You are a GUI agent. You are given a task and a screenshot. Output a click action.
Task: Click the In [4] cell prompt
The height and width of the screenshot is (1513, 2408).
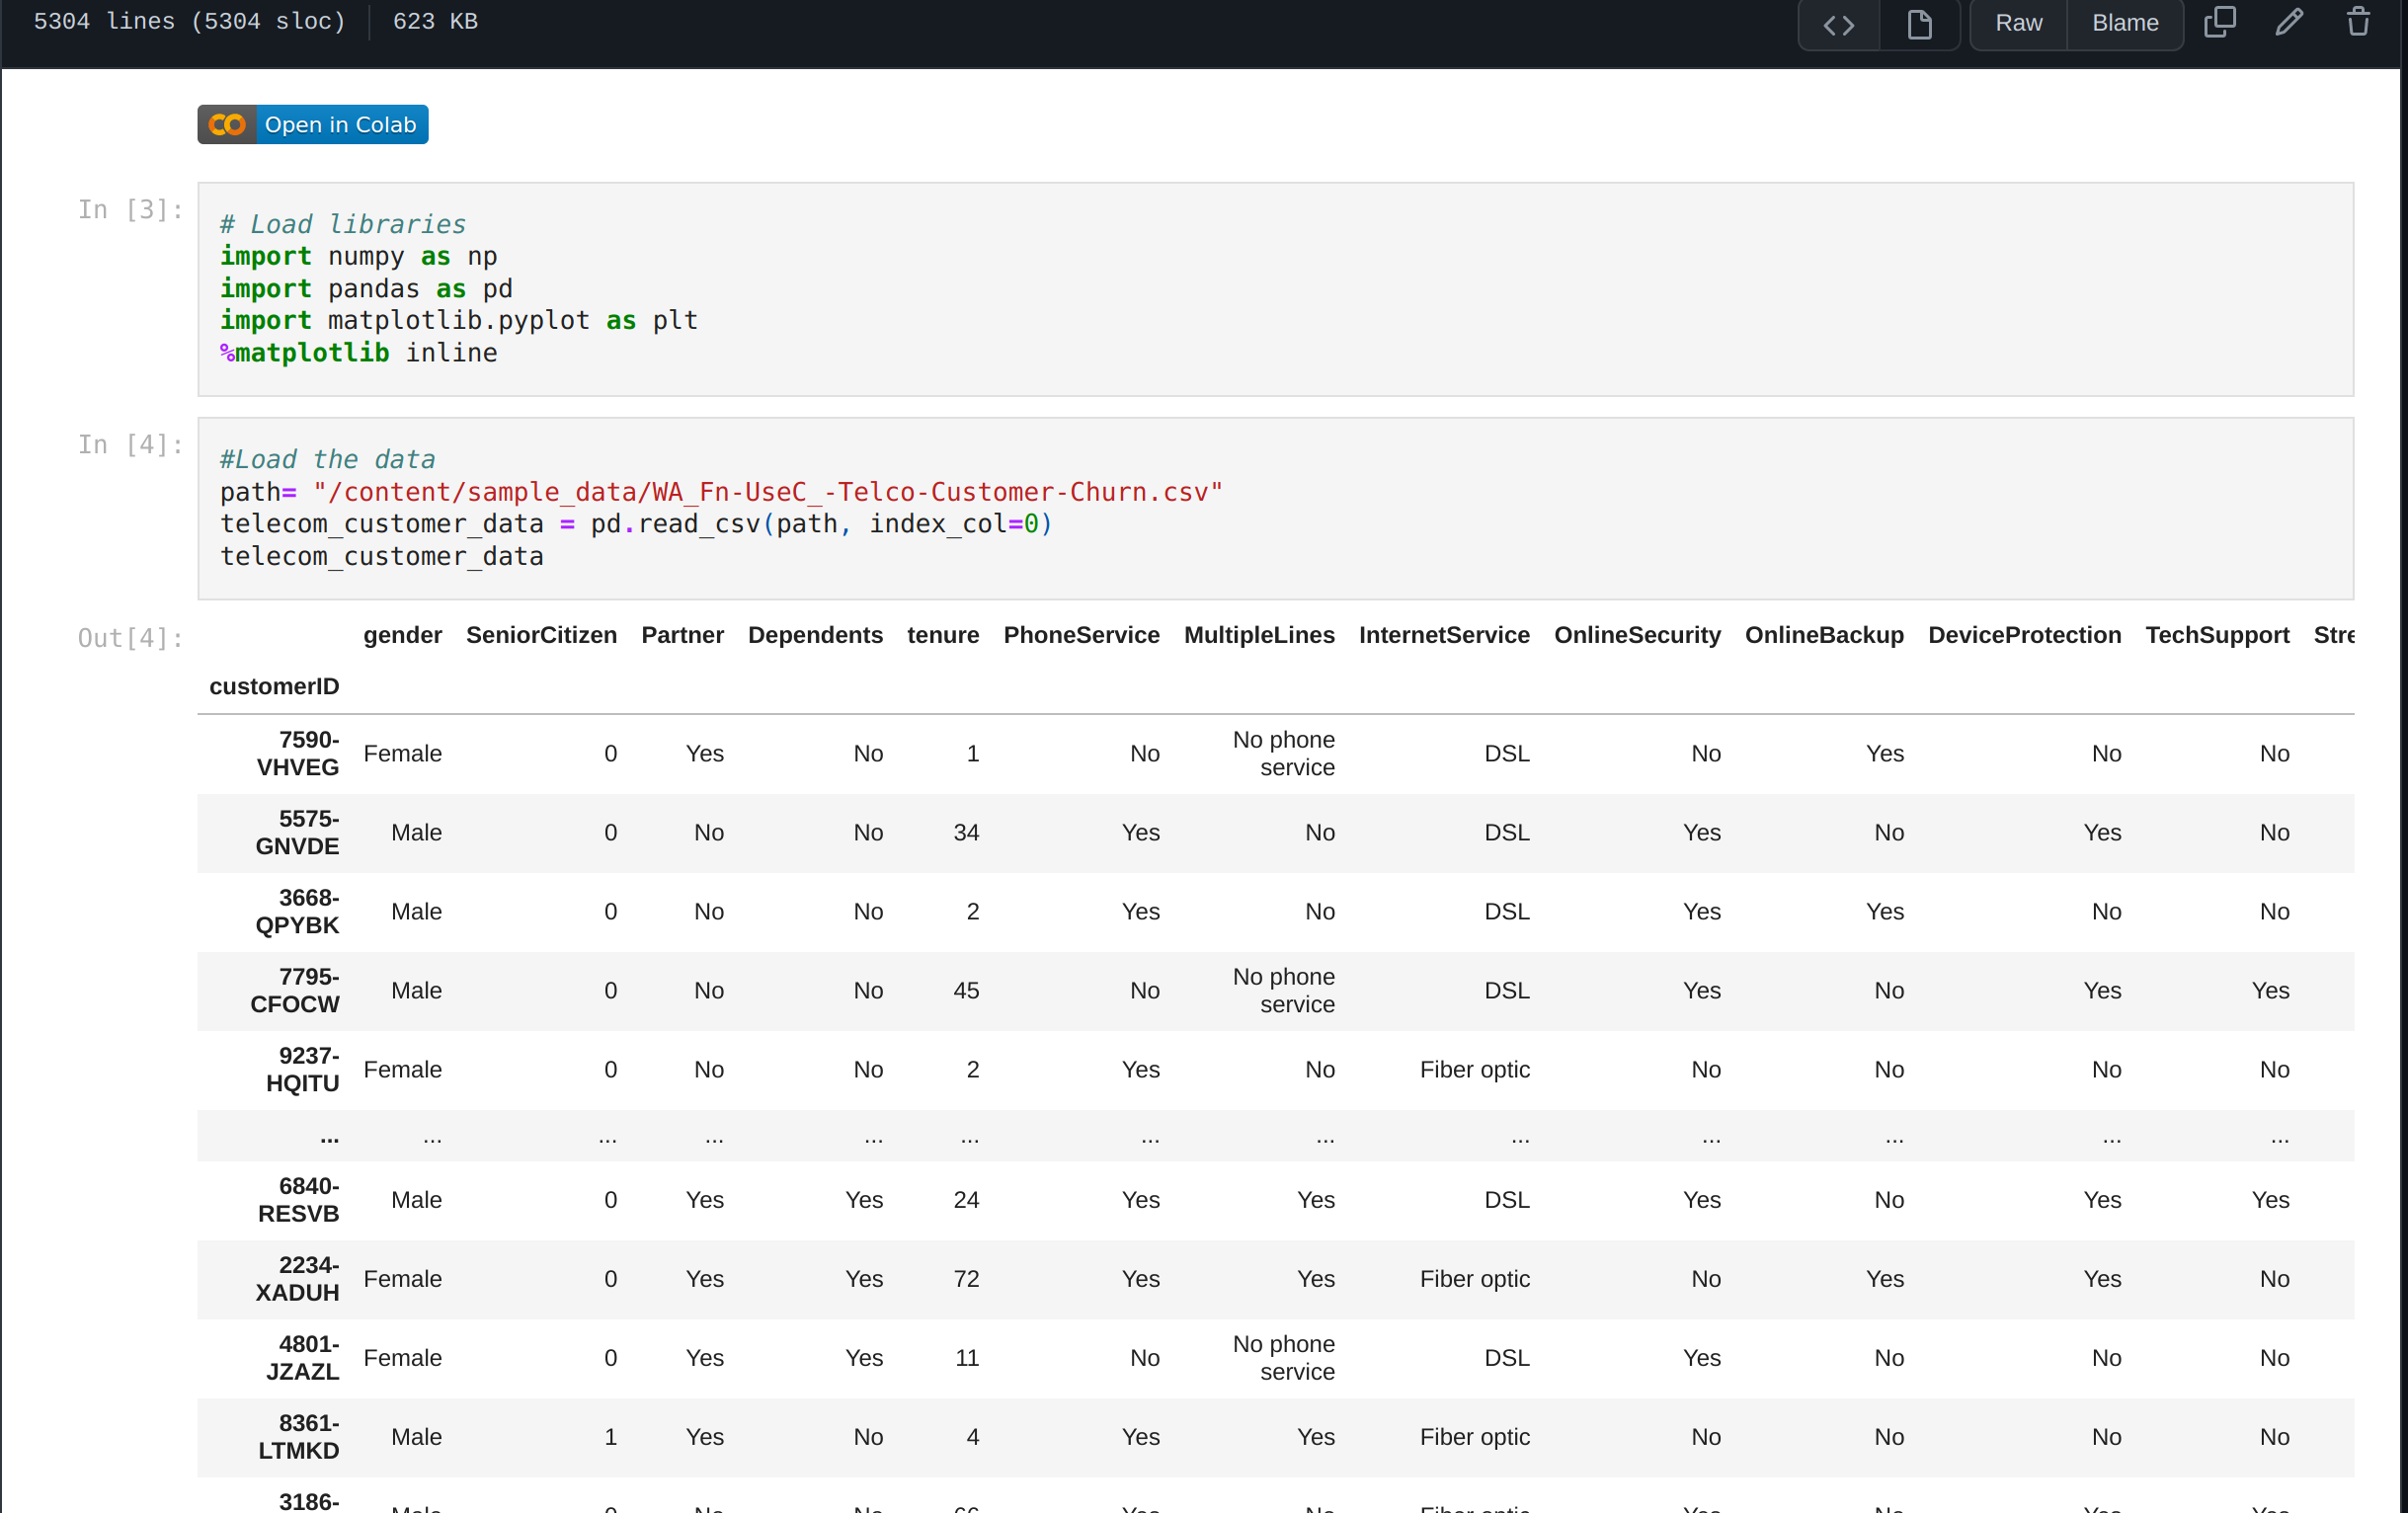pos(130,444)
